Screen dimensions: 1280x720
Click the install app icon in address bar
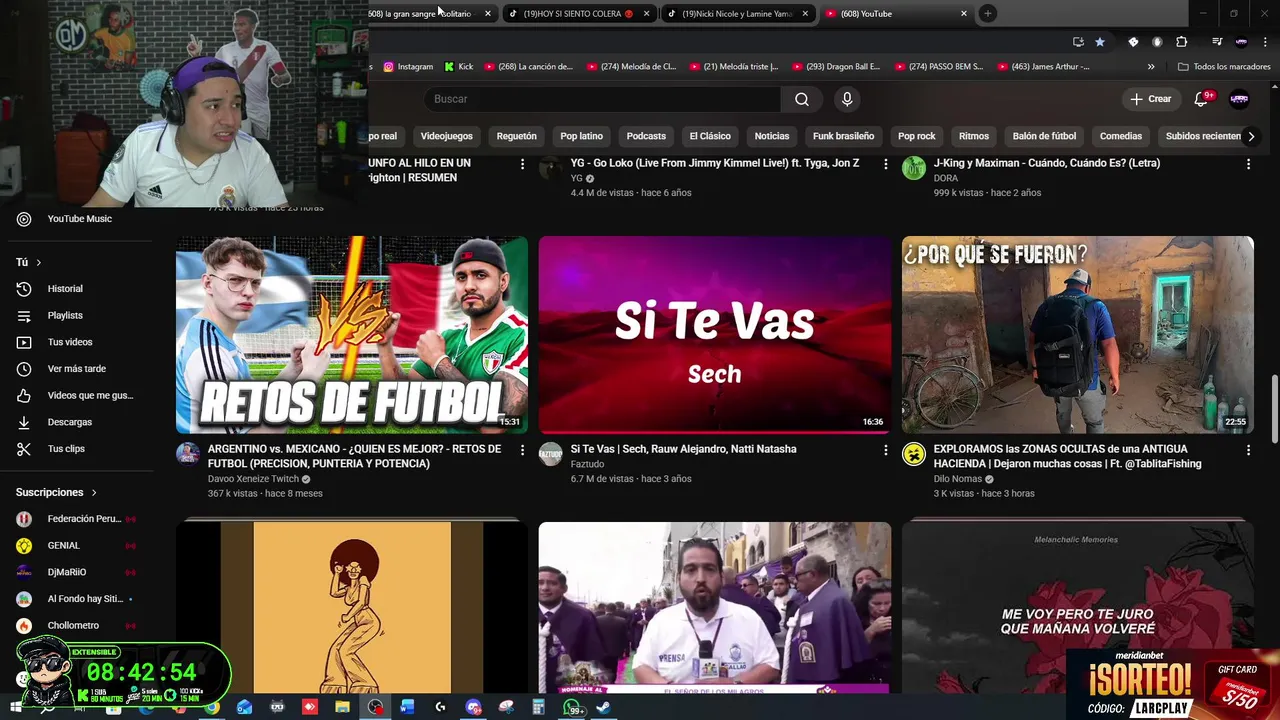pos(1078,42)
